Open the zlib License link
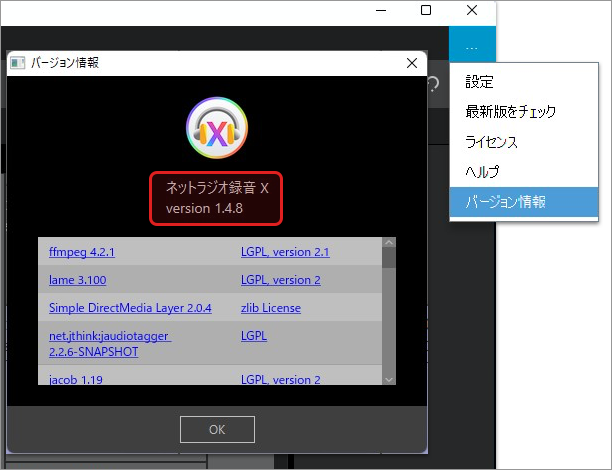This screenshot has height=470, width=612. [x=270, y=308]
